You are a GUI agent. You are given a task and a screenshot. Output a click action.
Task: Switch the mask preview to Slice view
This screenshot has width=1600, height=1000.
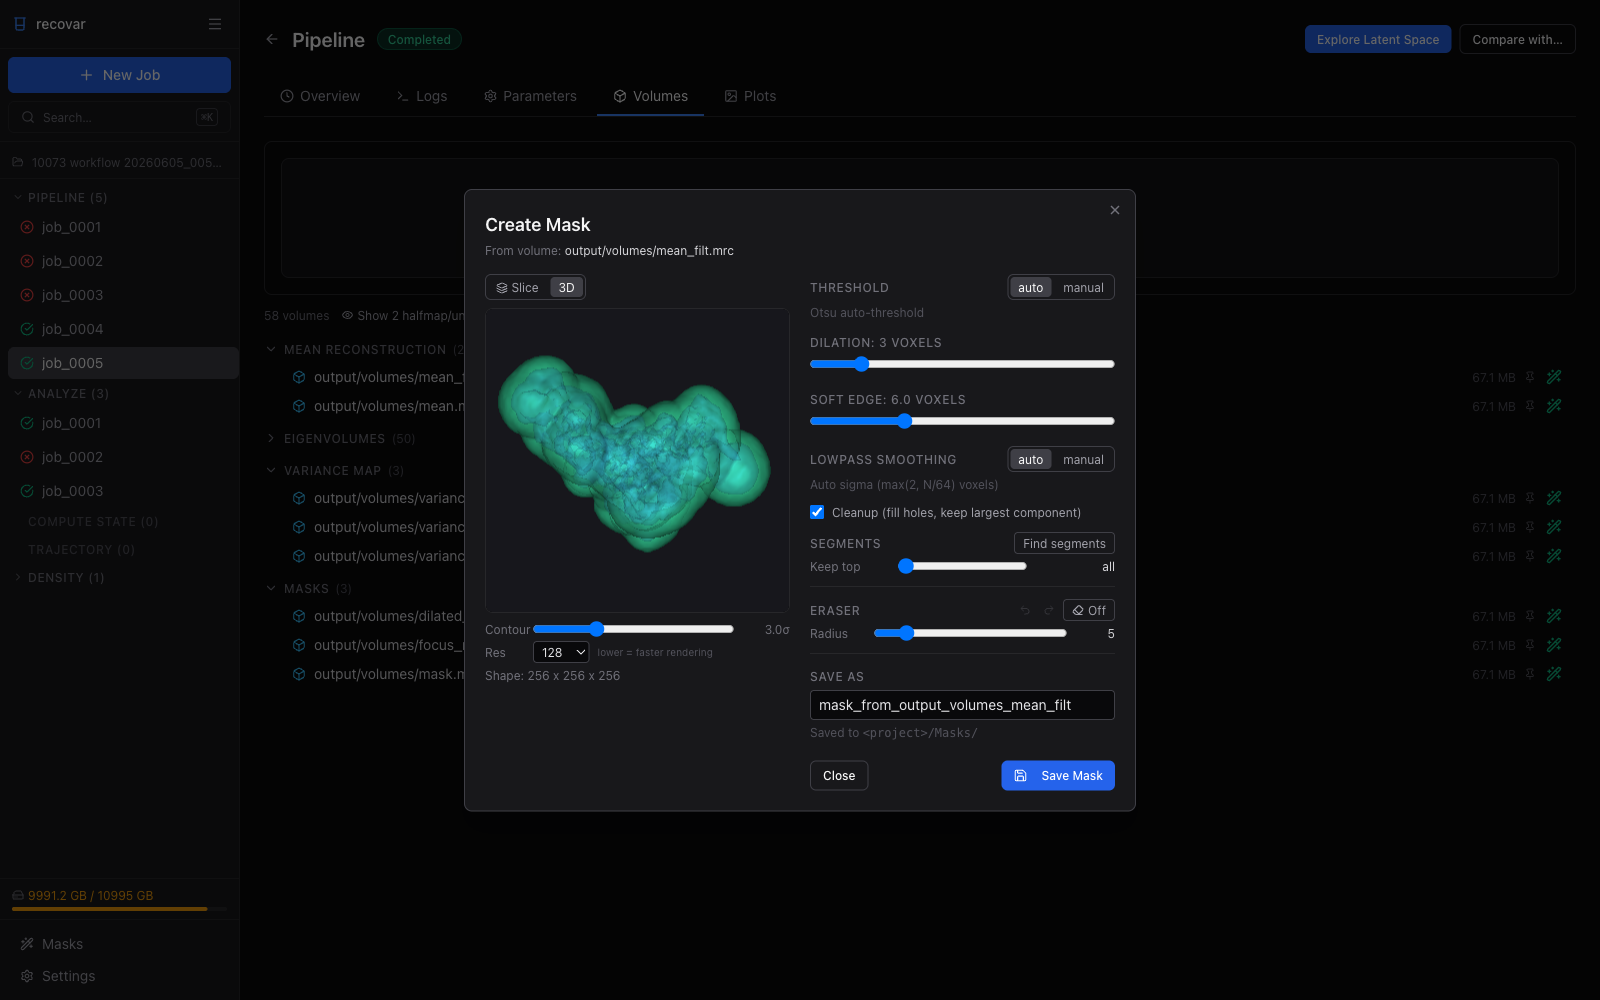click(518, 288)
